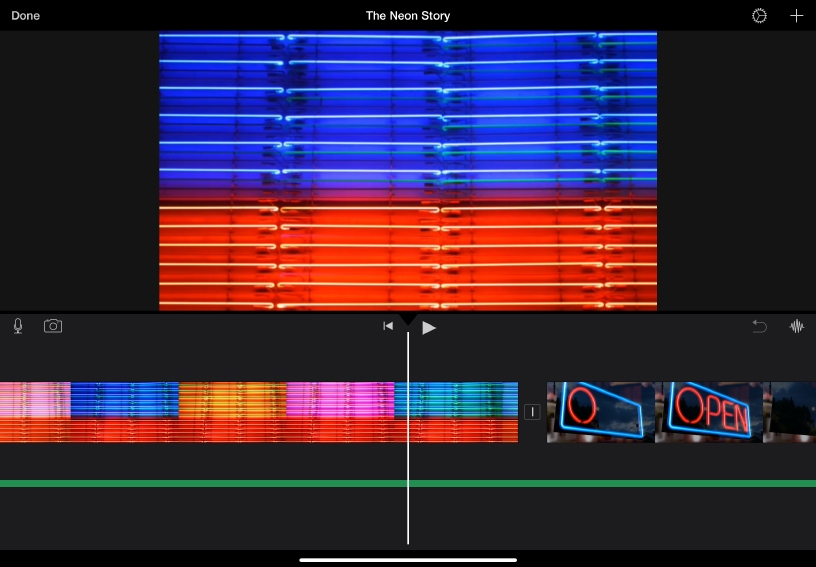This screenshot has width=816, height=567.
Task: Select the pink neon thumbnail in timeline
Action: click(x=340, y=400)
